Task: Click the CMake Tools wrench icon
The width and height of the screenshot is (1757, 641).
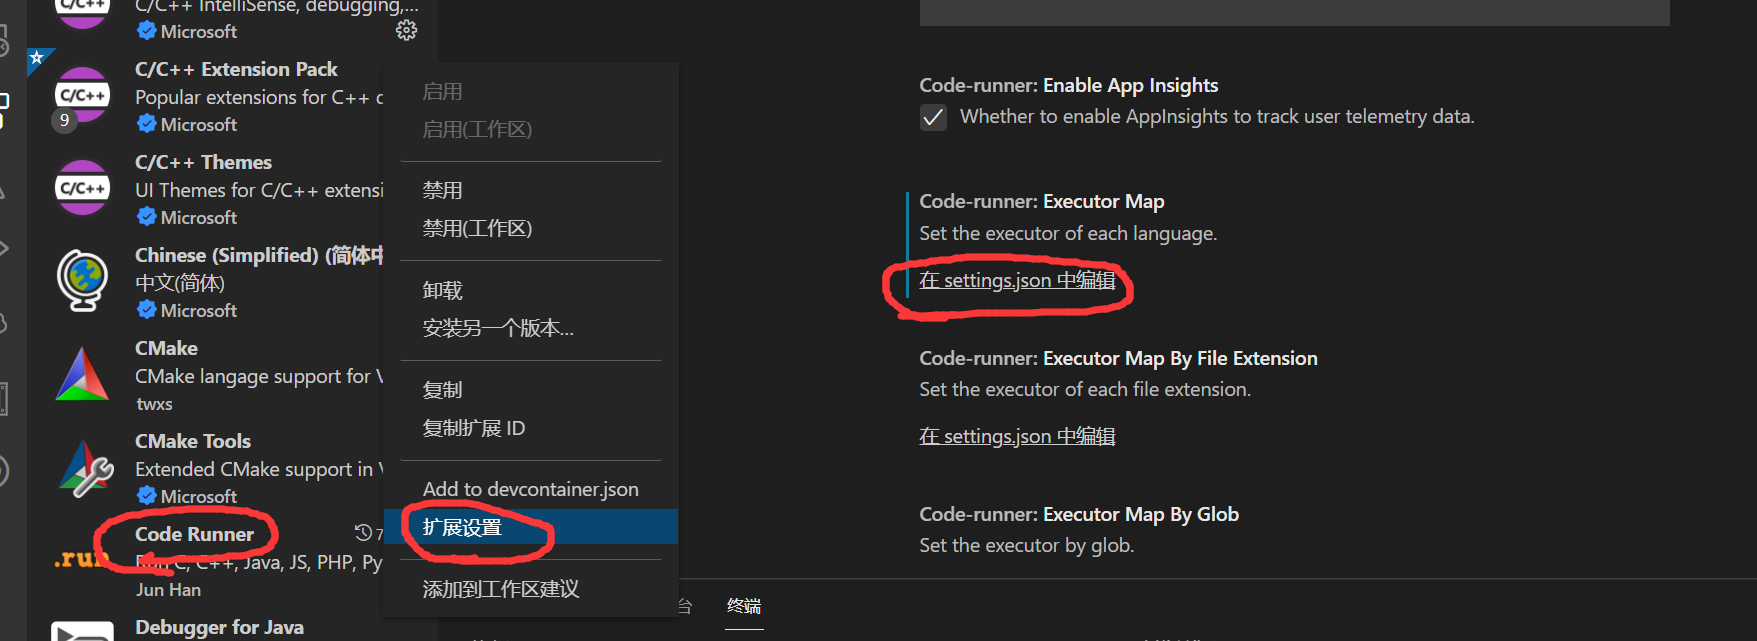Action: [85, 468]
